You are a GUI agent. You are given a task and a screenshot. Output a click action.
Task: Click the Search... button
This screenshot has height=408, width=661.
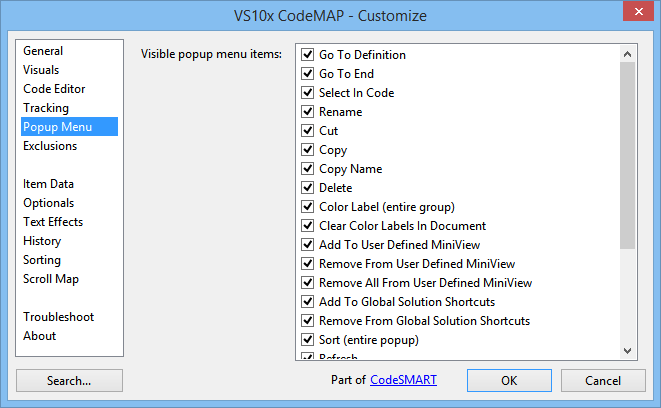coord(70,381)
